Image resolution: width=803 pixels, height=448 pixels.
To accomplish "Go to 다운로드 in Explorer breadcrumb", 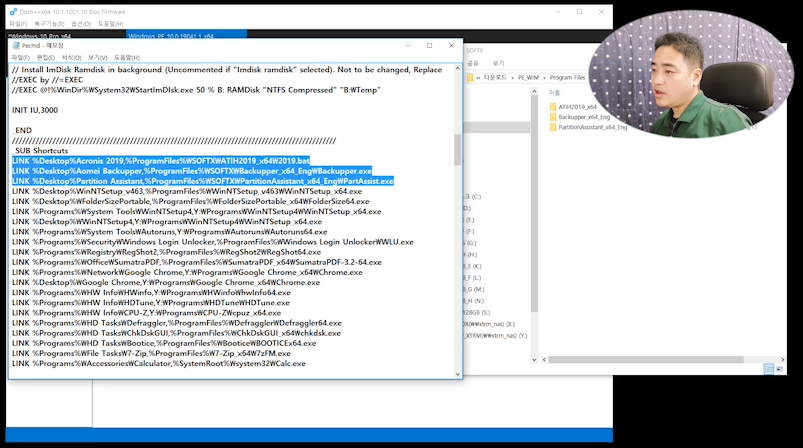I will click(495, 78).
